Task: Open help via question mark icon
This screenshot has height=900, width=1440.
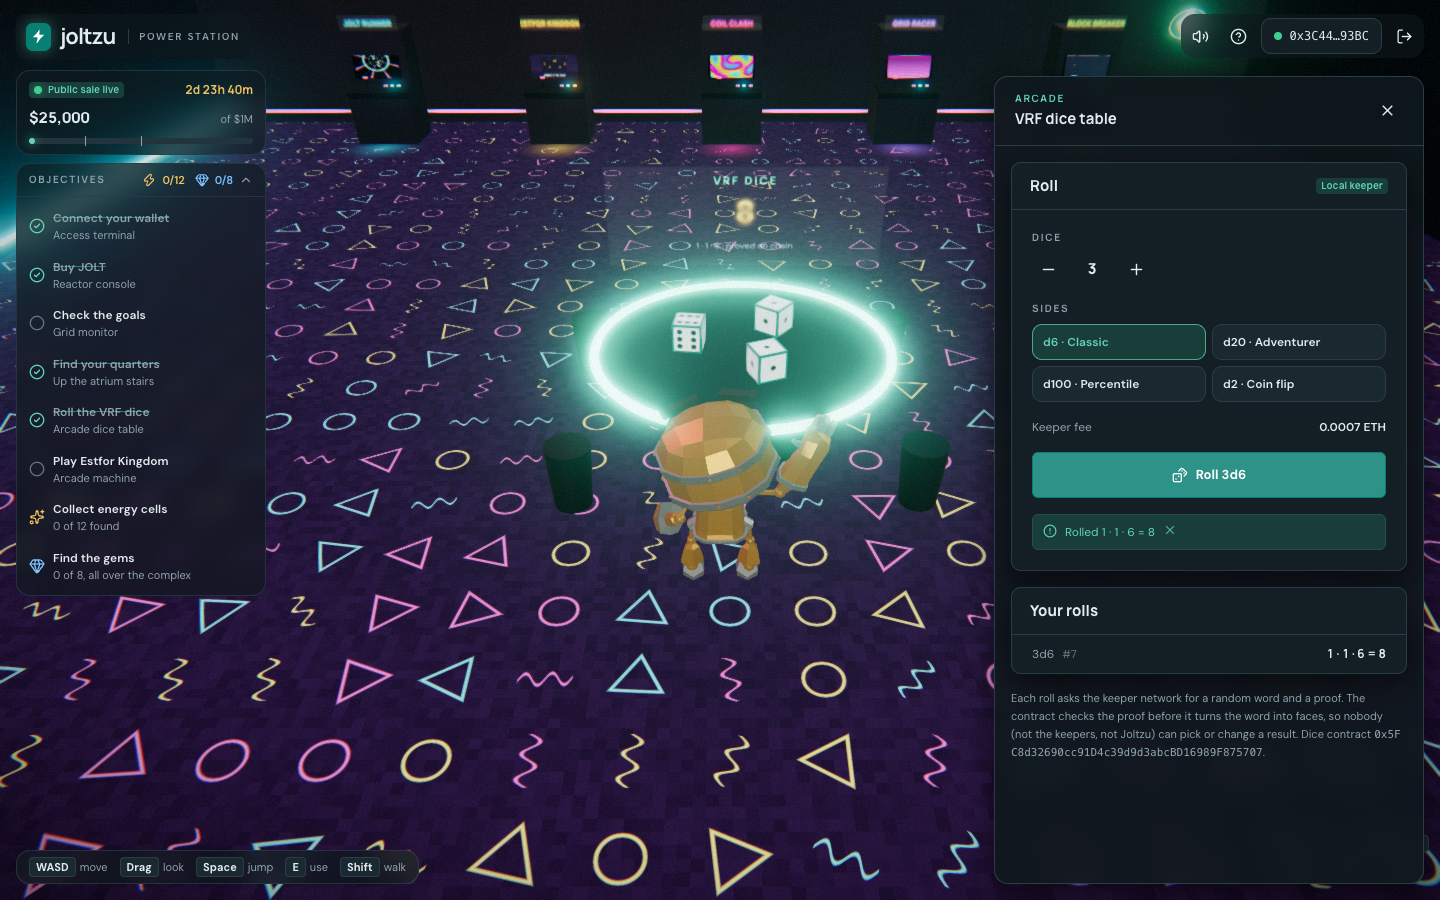Action: click(x=1238, y=36)
